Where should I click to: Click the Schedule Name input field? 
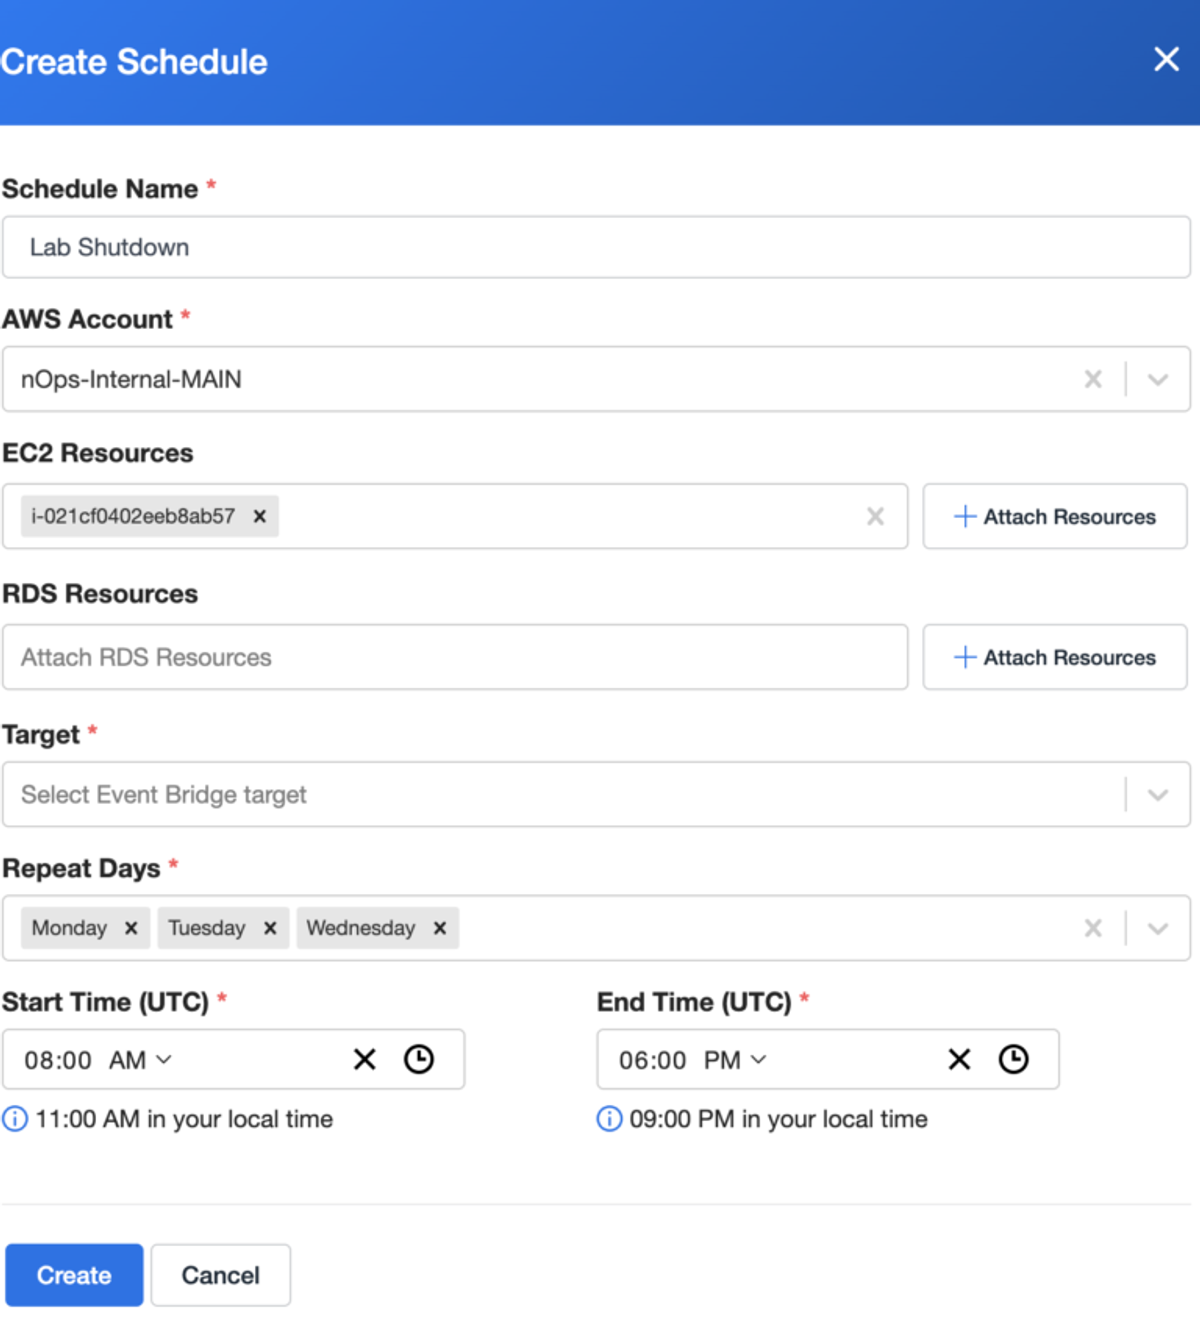(596, 247)
